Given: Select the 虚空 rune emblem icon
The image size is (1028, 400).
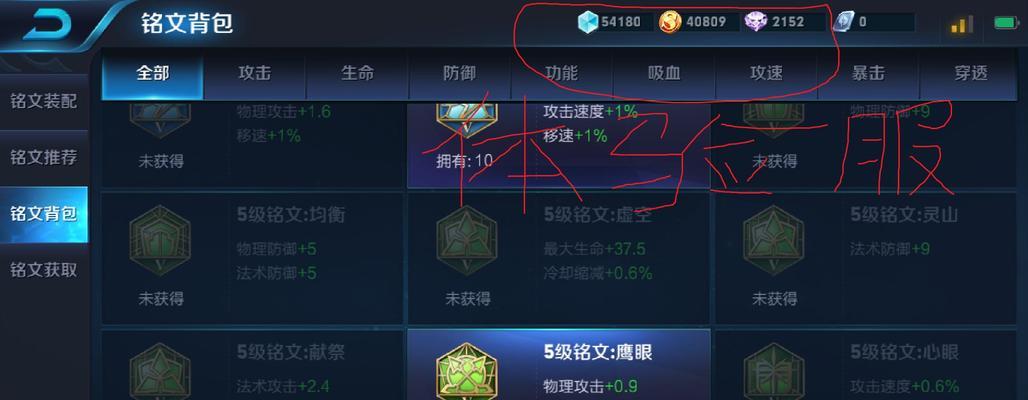Looking at the screenshot, I should (467, 240).
